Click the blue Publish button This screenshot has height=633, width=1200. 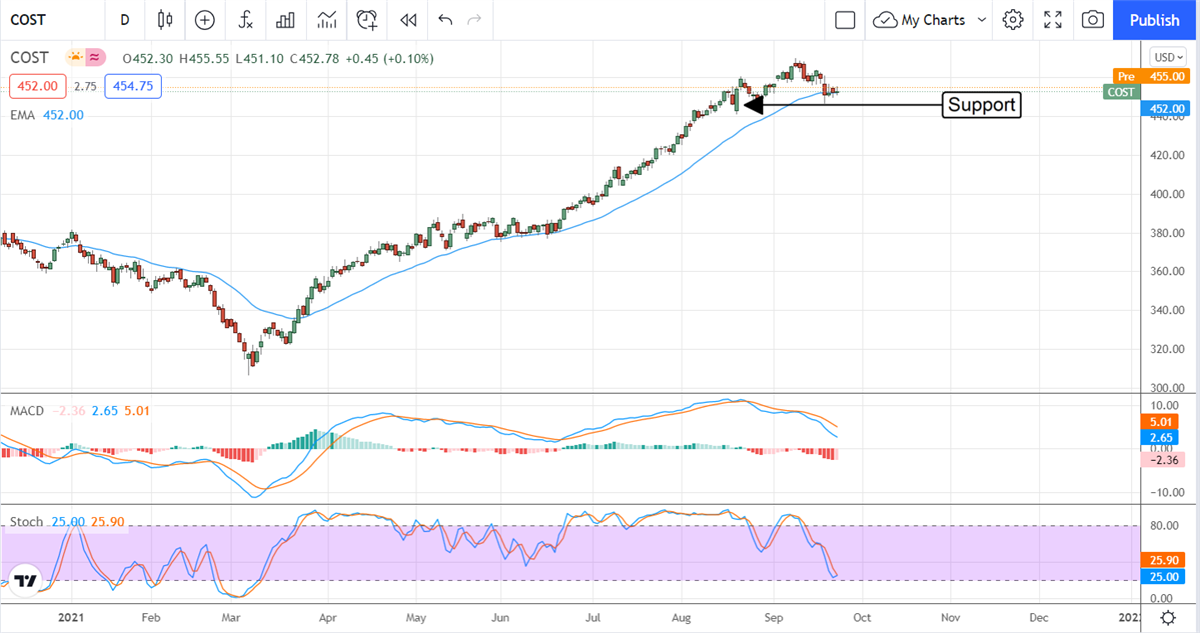tap(1155, 20)
